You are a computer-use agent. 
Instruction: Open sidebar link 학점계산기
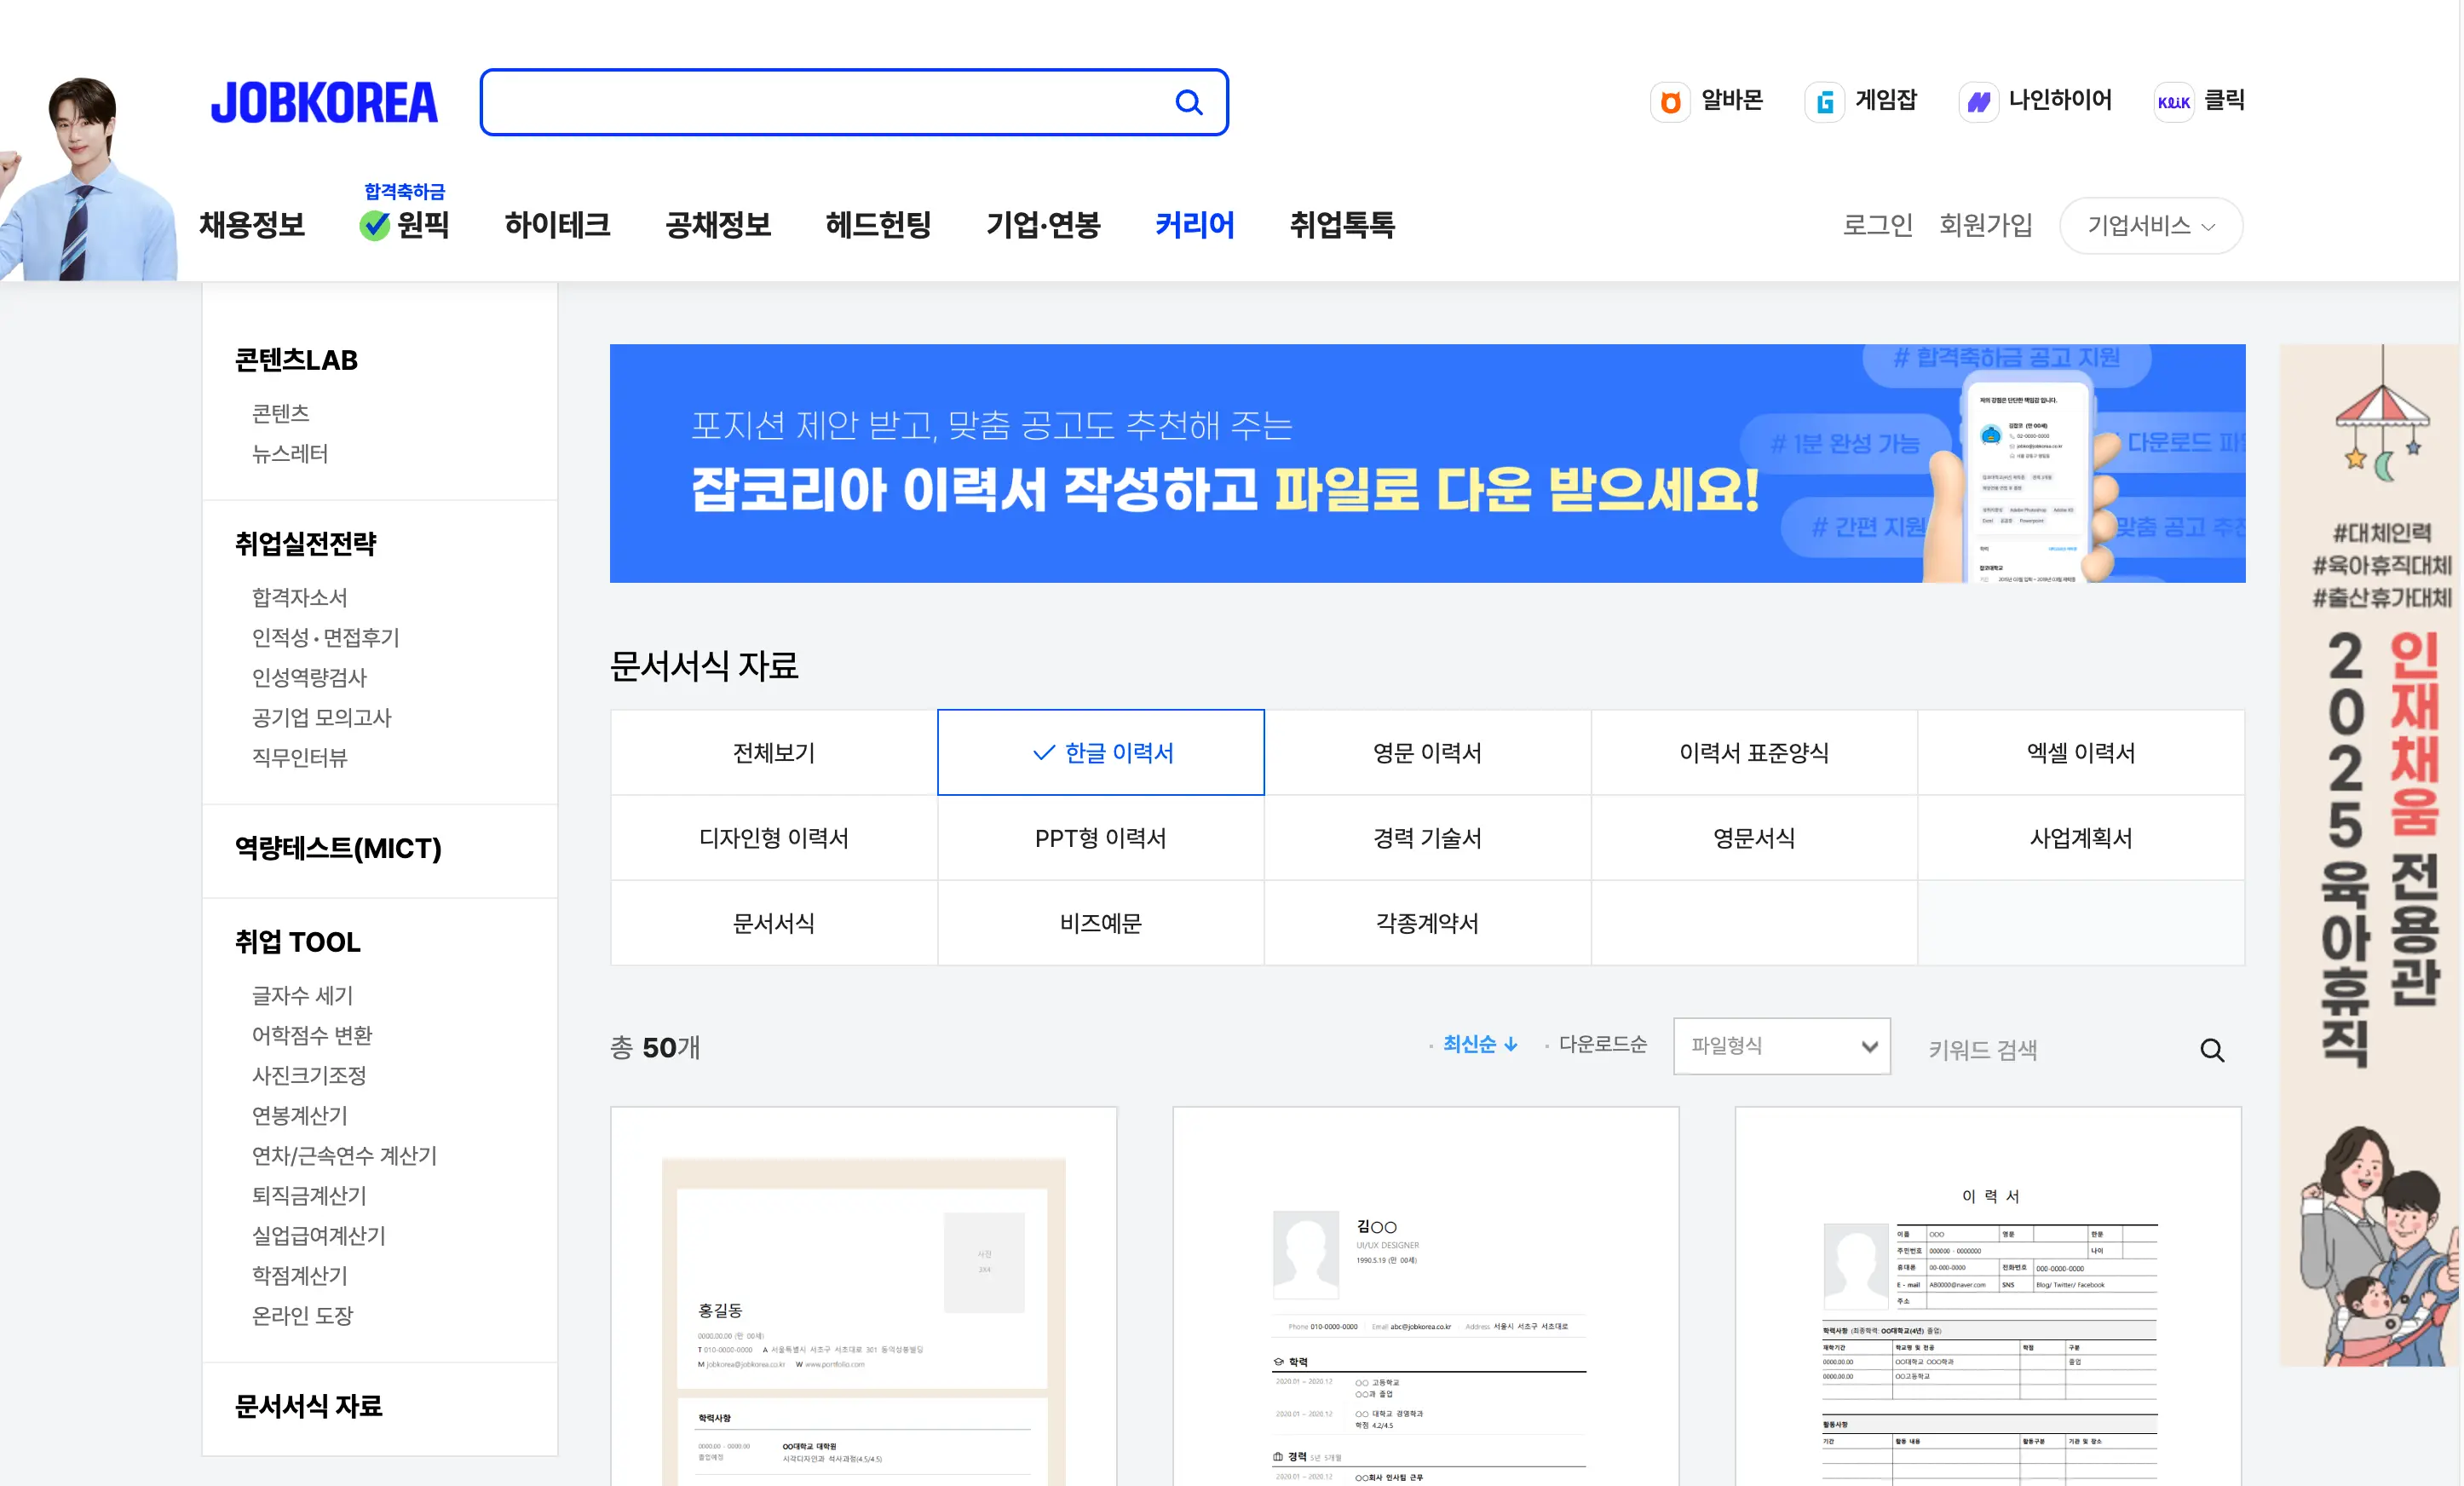pyautogui.click(x=300, y=1275)
